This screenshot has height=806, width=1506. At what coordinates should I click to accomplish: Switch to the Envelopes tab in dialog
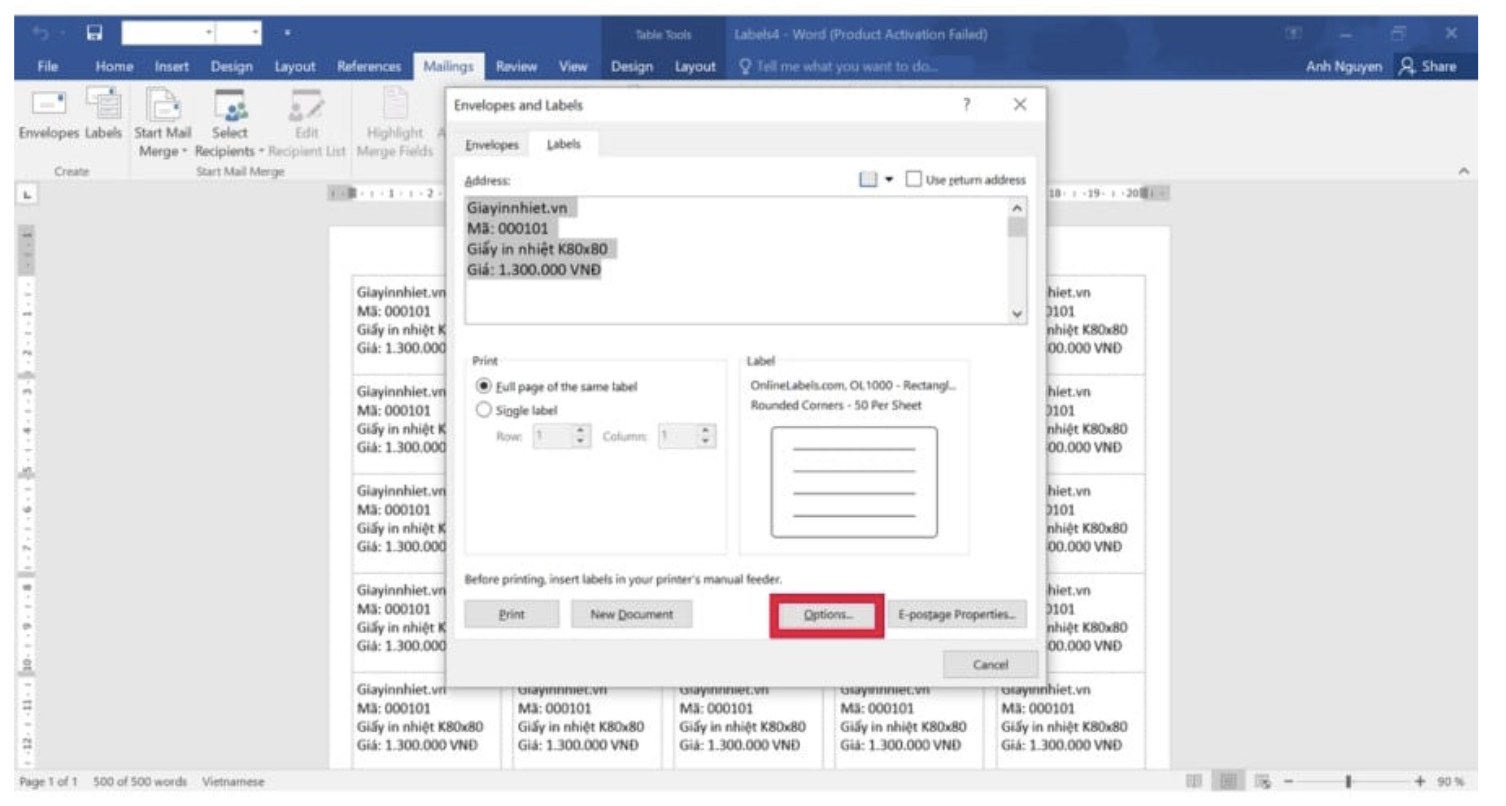491,146
